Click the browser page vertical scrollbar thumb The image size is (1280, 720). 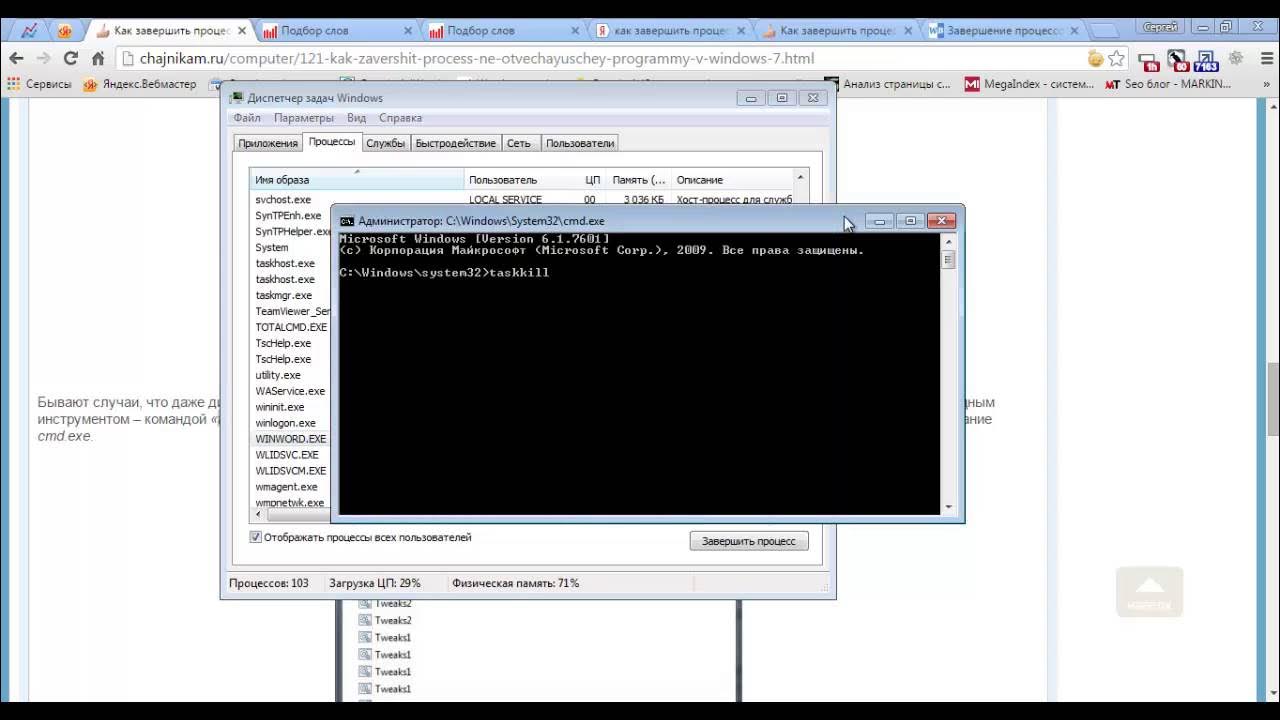(1273, 398)
